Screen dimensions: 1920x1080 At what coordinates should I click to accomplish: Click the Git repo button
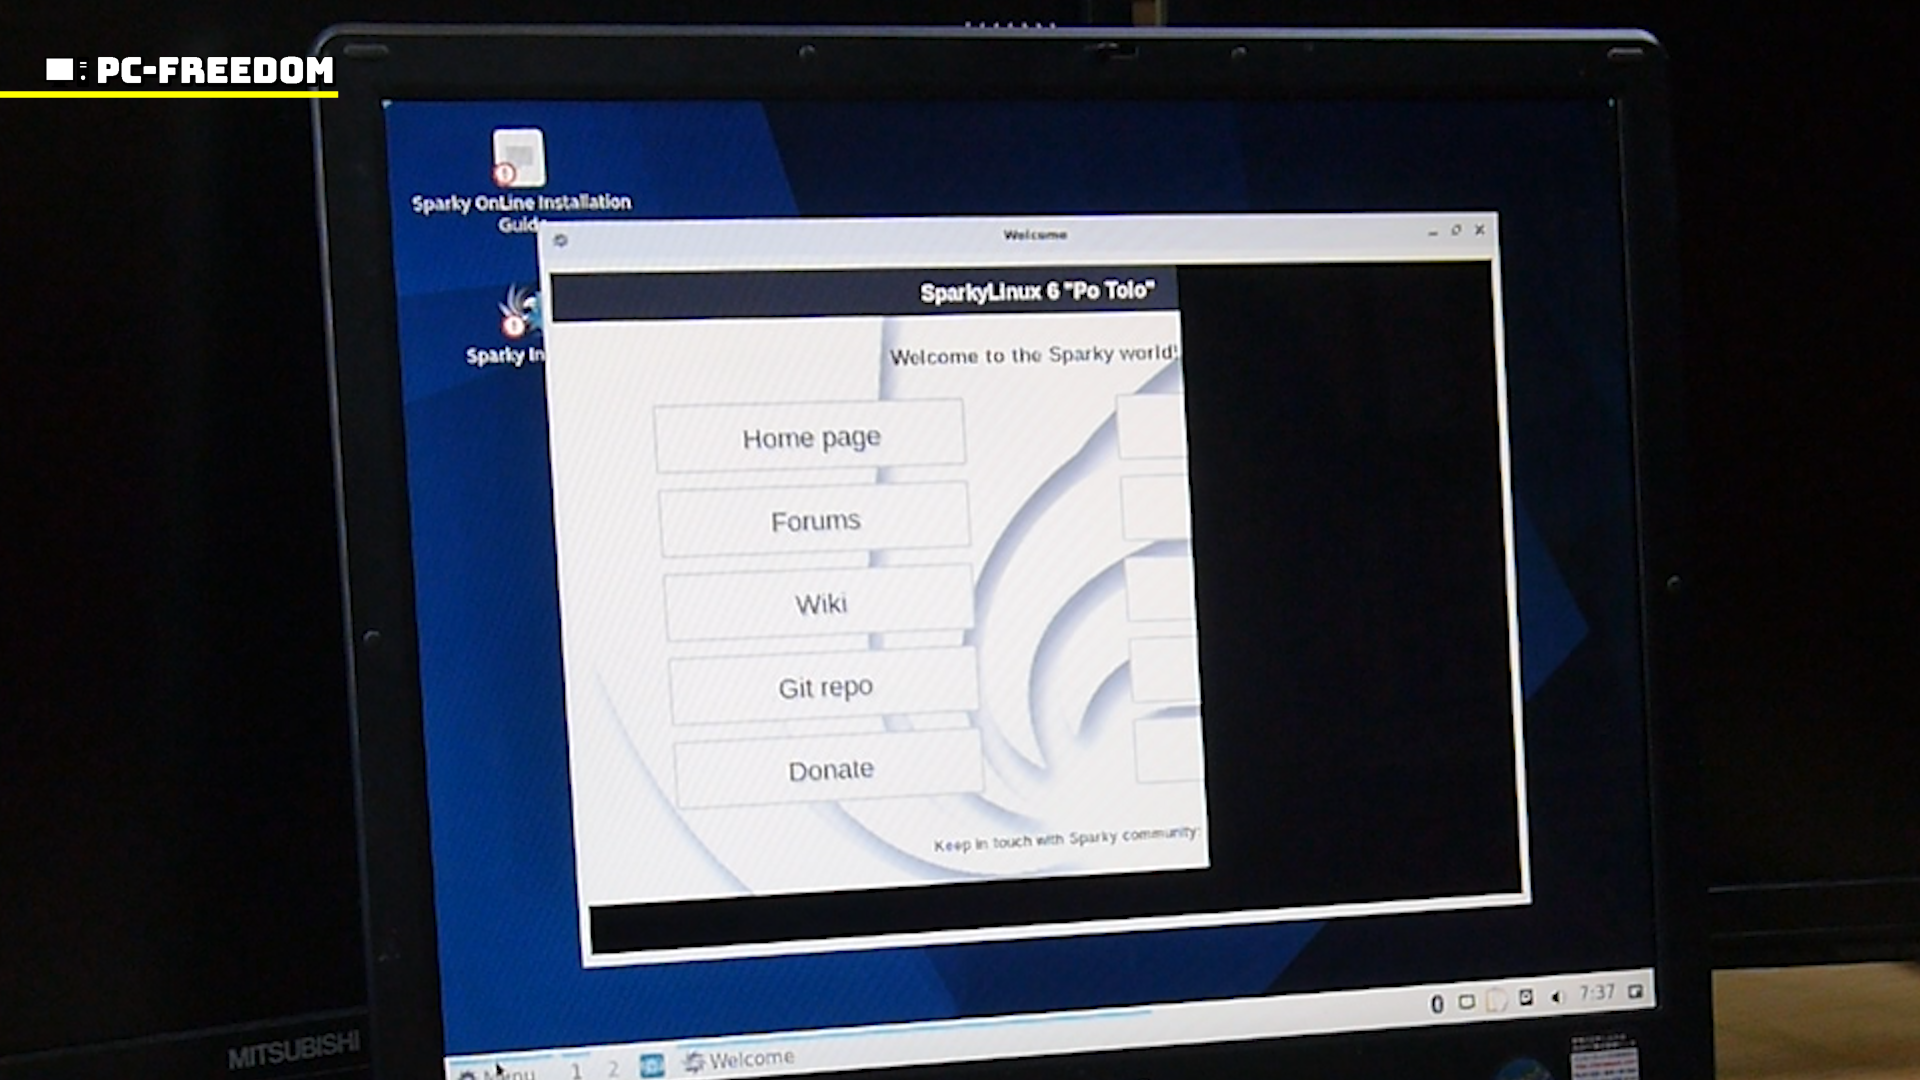(825, 688)
